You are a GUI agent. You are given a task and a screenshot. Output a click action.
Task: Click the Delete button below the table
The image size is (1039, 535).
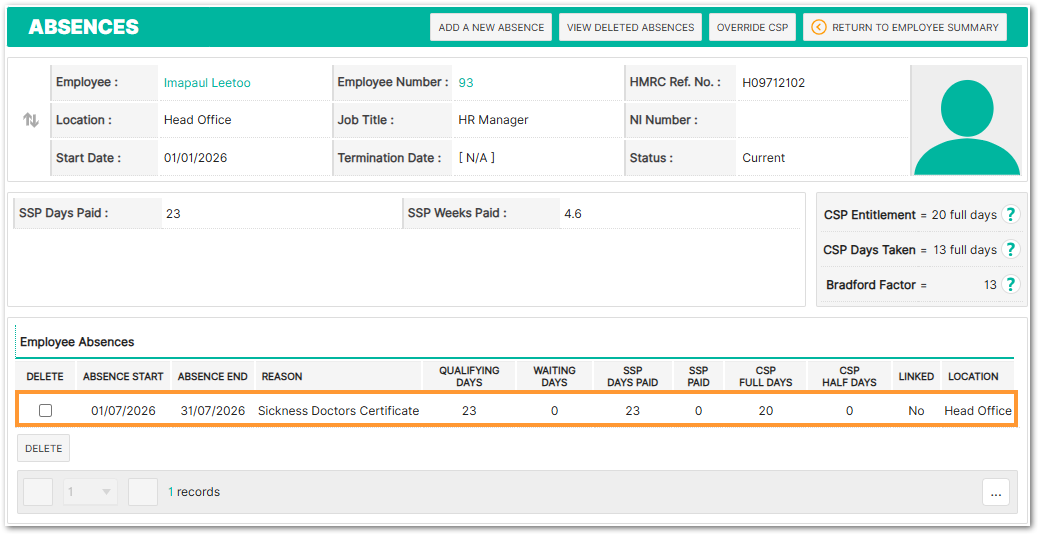(x=44, y=448)
